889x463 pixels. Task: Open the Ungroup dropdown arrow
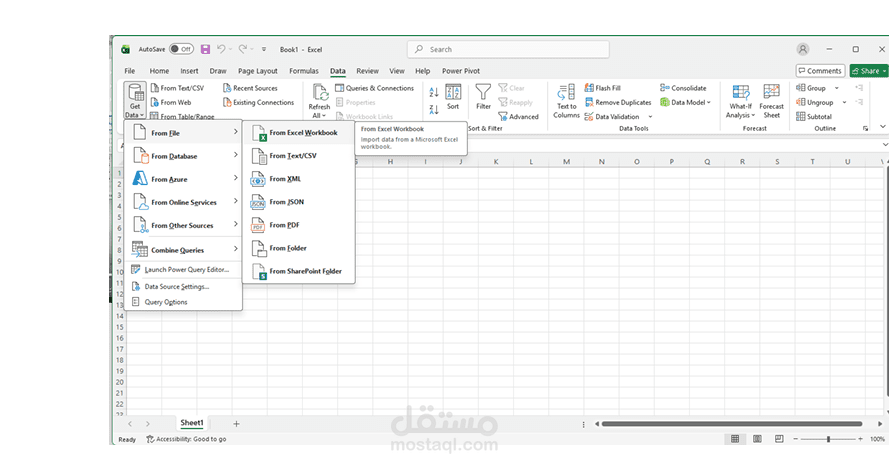(844, 103)
